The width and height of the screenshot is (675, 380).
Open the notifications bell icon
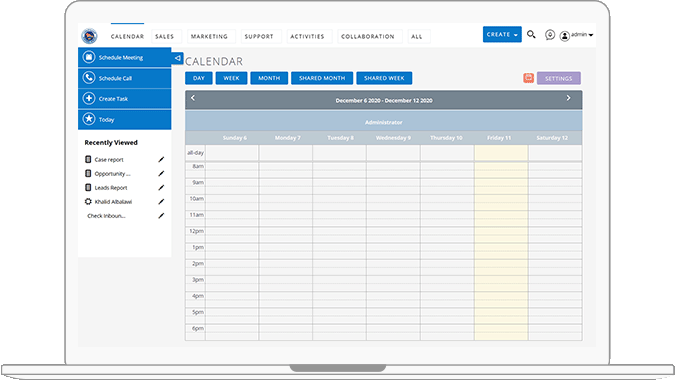pos(550,35)
